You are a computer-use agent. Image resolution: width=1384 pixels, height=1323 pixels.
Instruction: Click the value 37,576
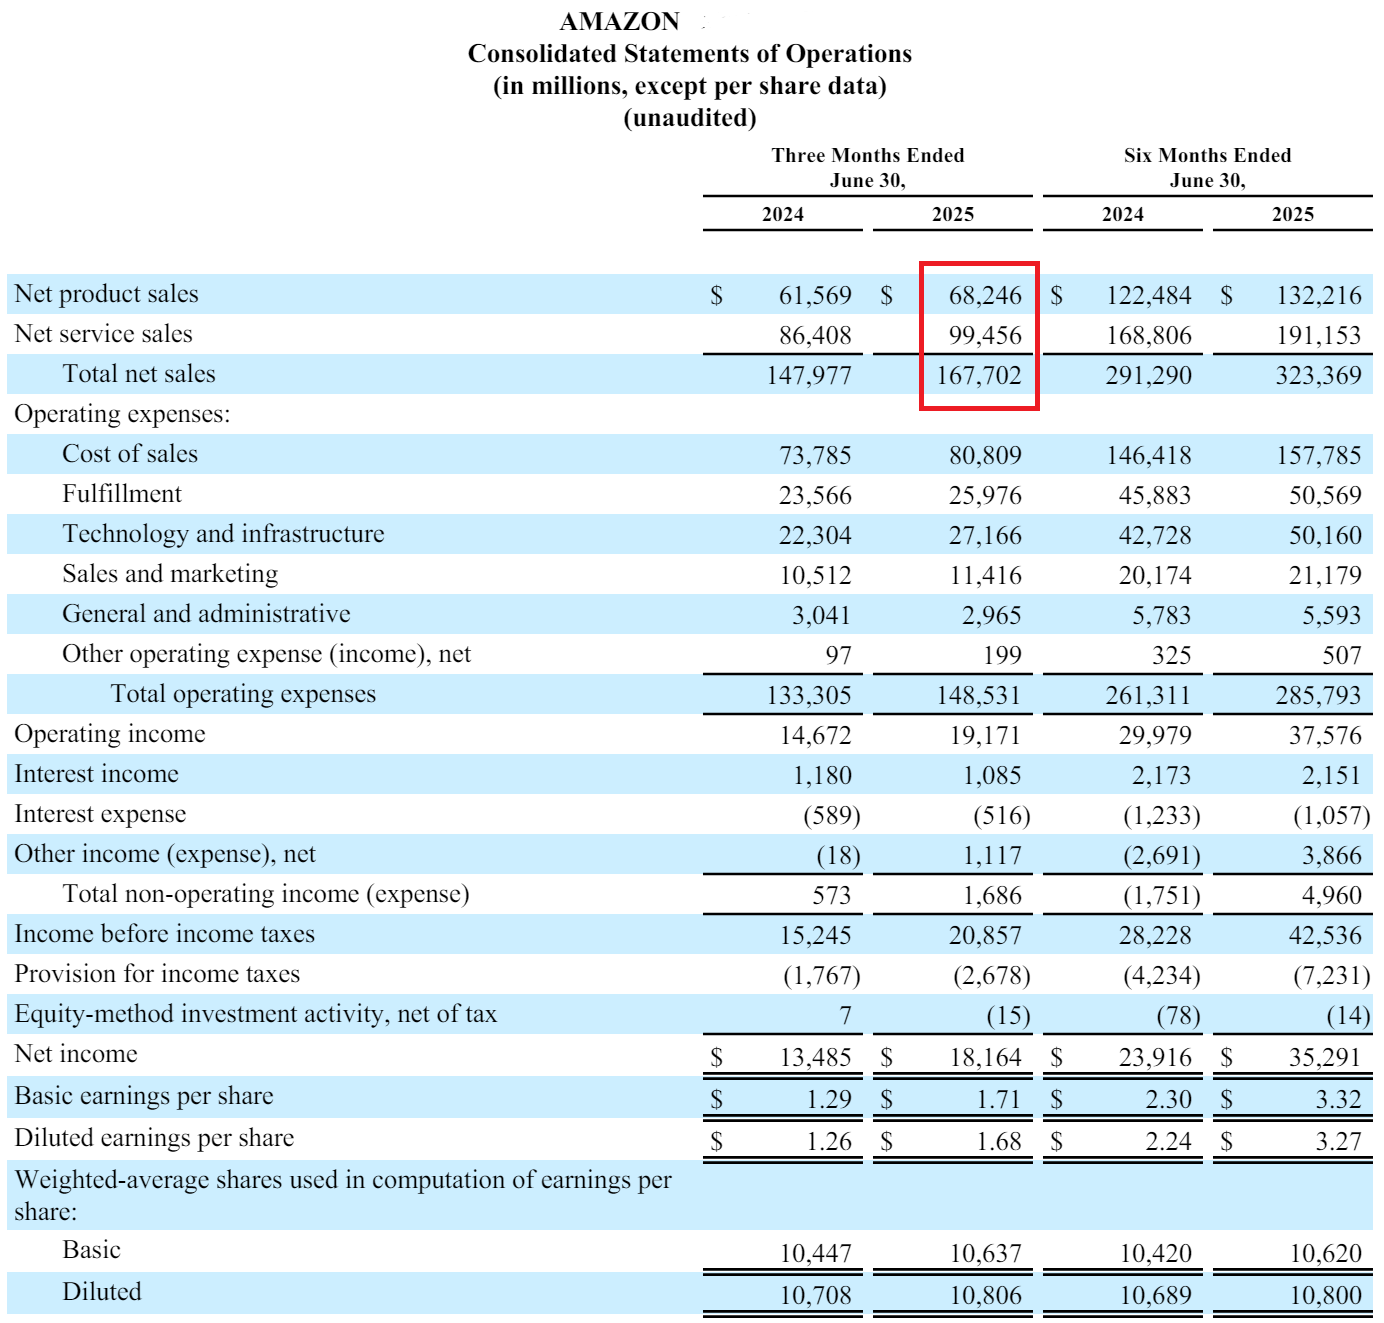pos(1325,735)
